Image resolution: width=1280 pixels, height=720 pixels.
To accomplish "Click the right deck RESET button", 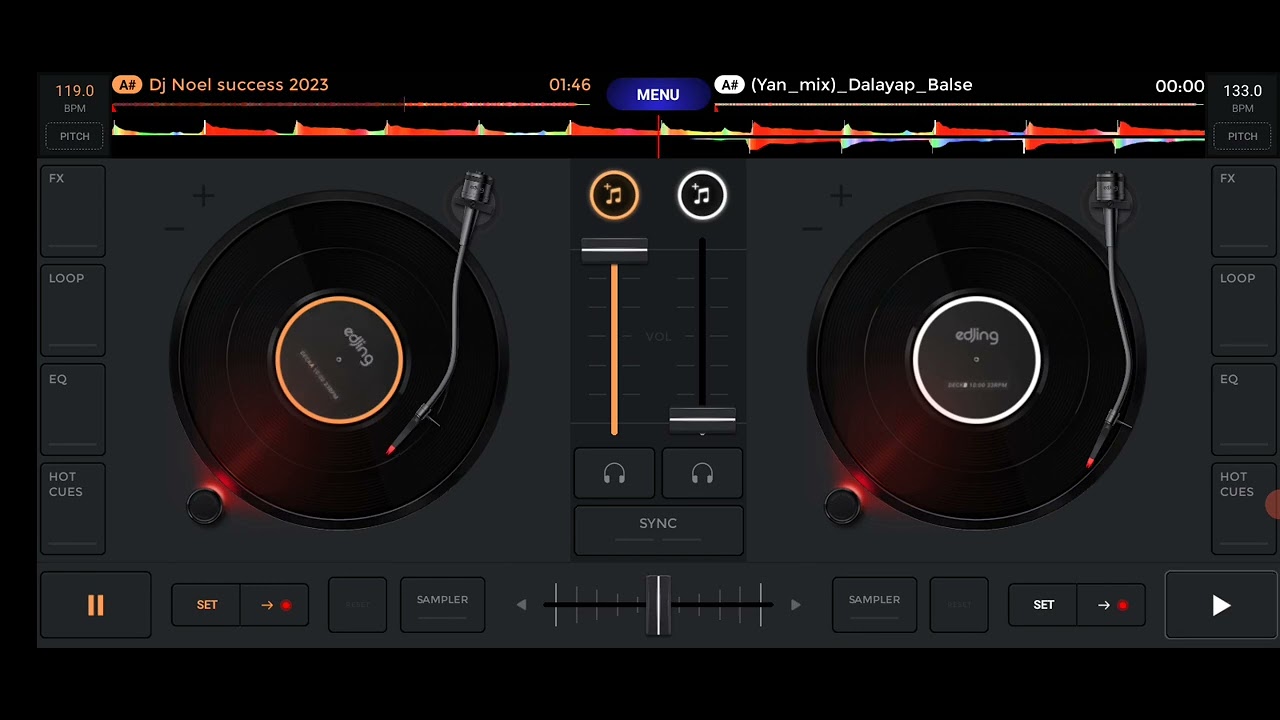I will pyautogui.click(x=959, y=605).
